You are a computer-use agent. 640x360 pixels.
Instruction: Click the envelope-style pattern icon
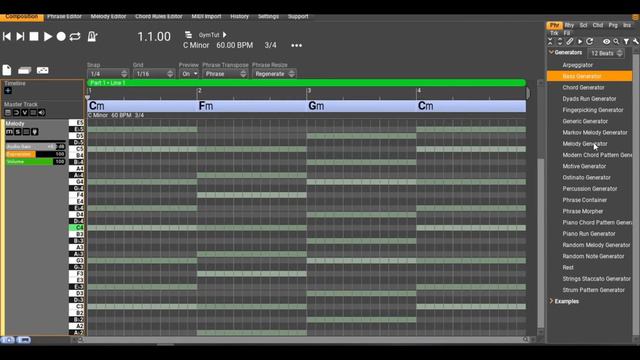[42, 70]
